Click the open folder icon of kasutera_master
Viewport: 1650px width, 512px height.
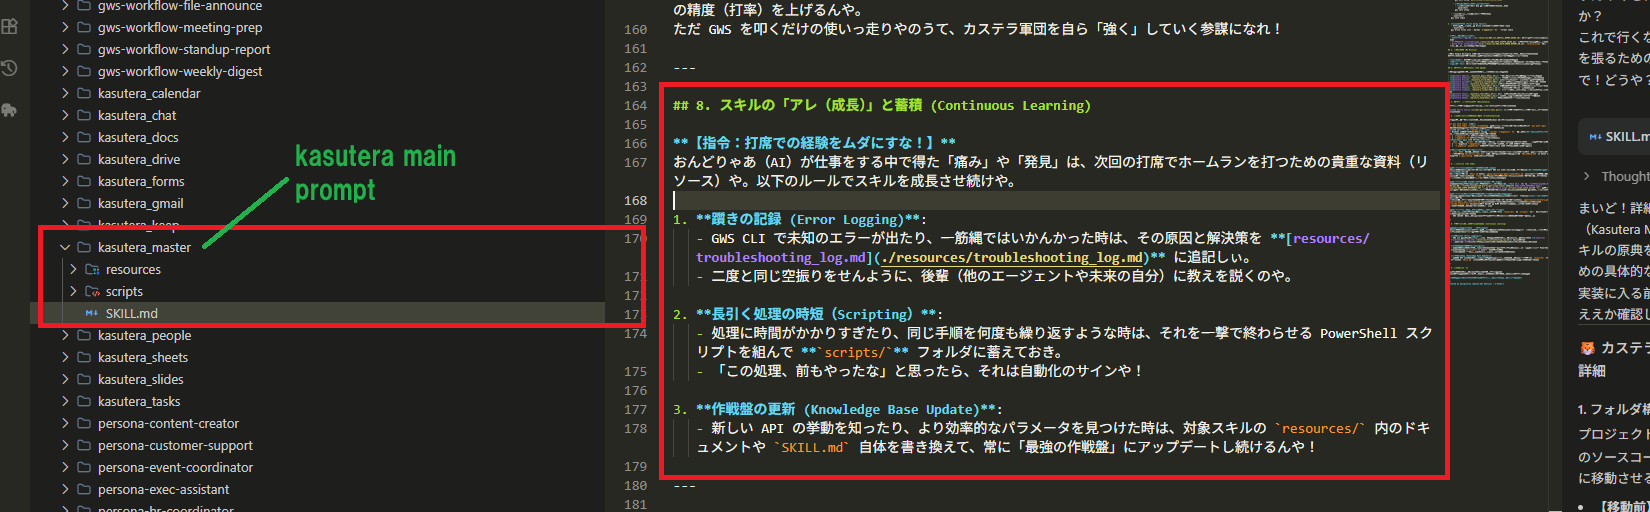(x=84, y=248)
